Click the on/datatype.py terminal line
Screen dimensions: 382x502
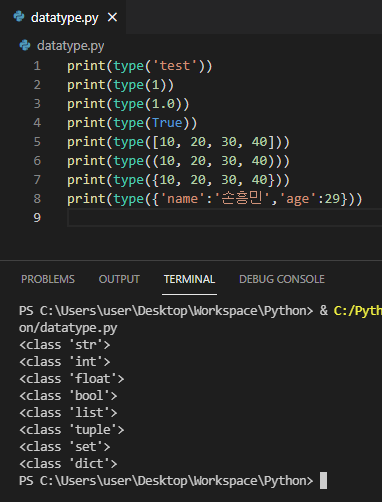pos(68,328)
